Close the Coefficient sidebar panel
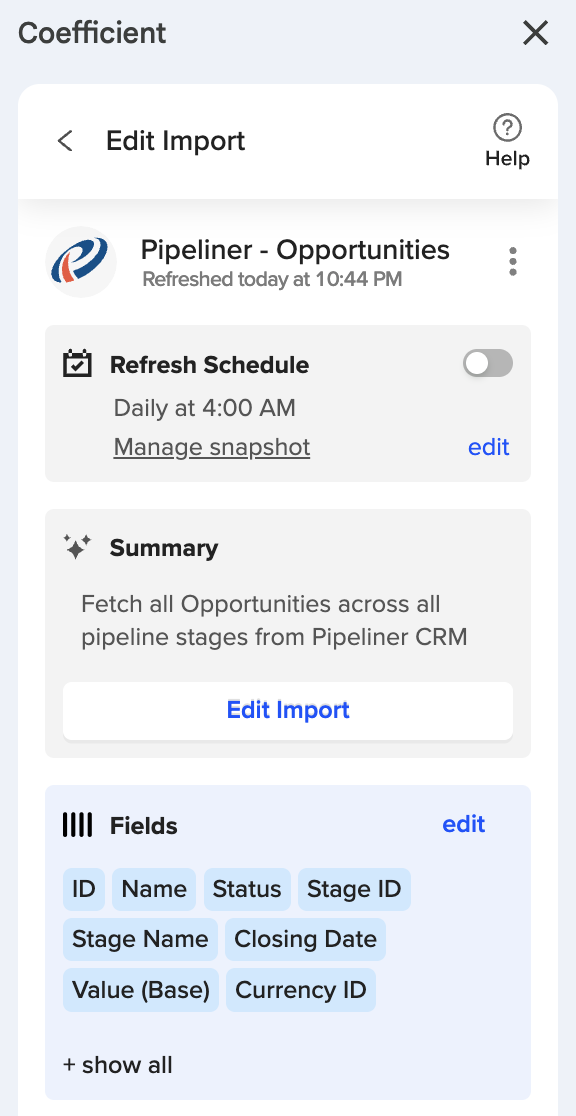The height and width of the screenshot is (1116, 576). coord(535,33)
